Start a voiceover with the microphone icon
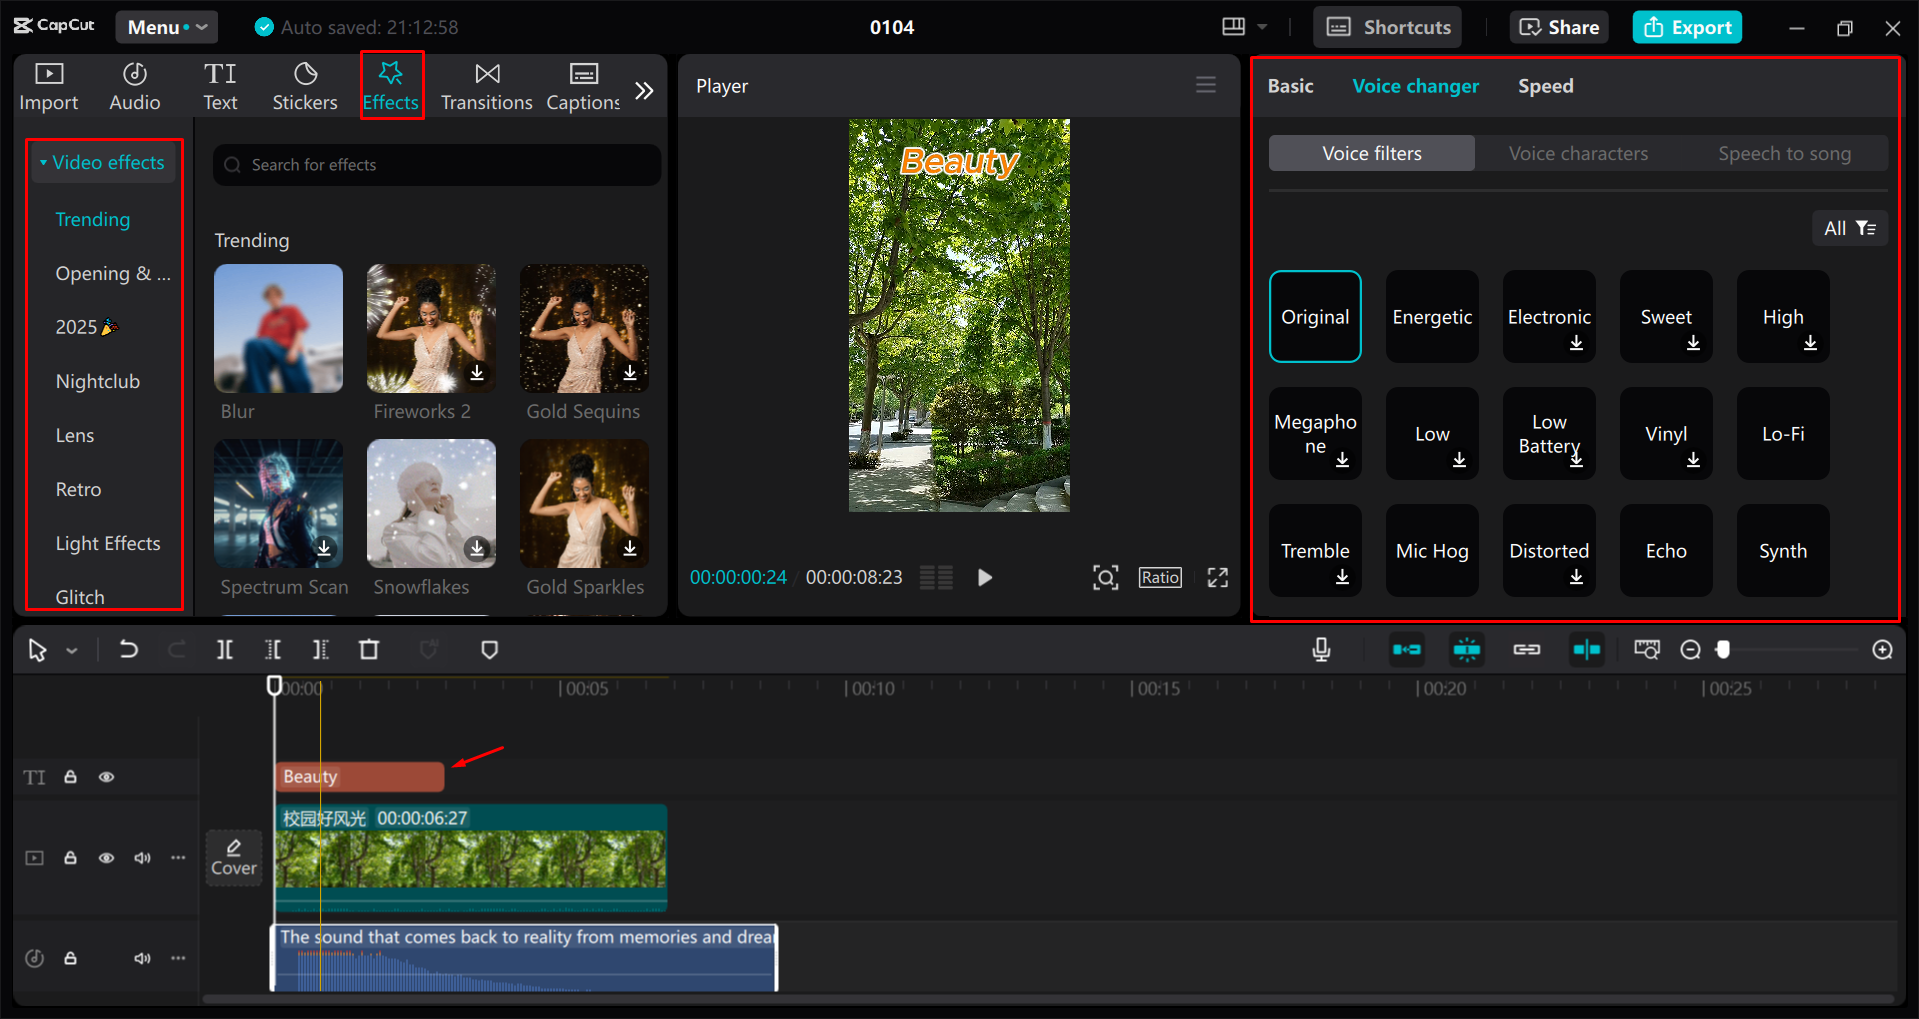 coord(1320,649)
